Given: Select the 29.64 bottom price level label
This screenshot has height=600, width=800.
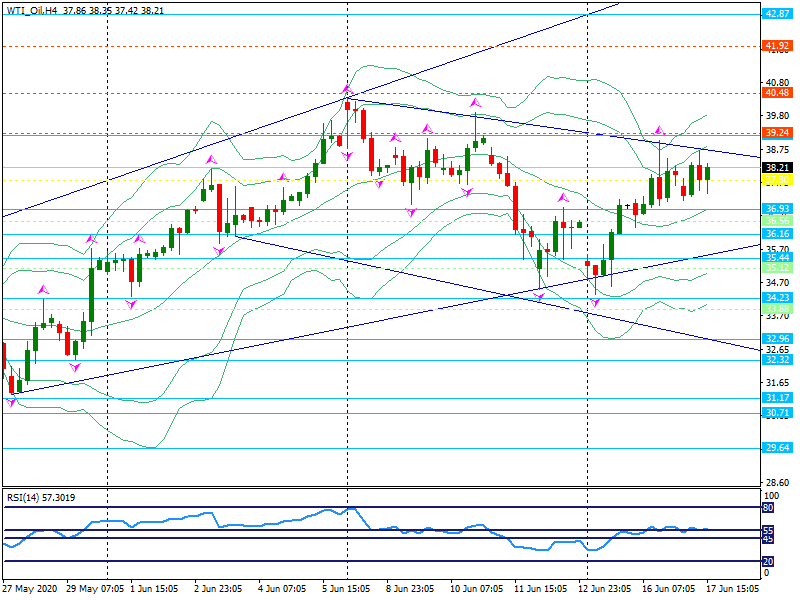Looking at the screenshot, I should 777,448.
